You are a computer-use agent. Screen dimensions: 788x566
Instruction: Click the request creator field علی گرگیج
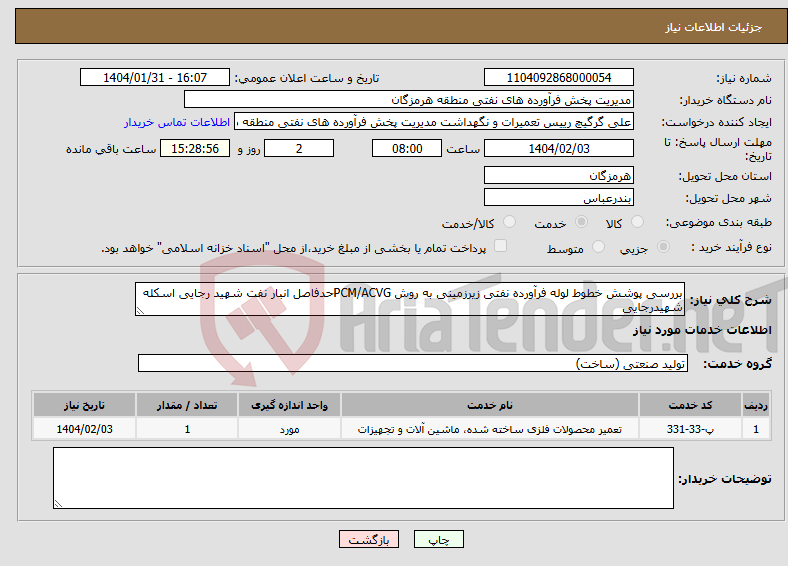click(x=434, y=122)
